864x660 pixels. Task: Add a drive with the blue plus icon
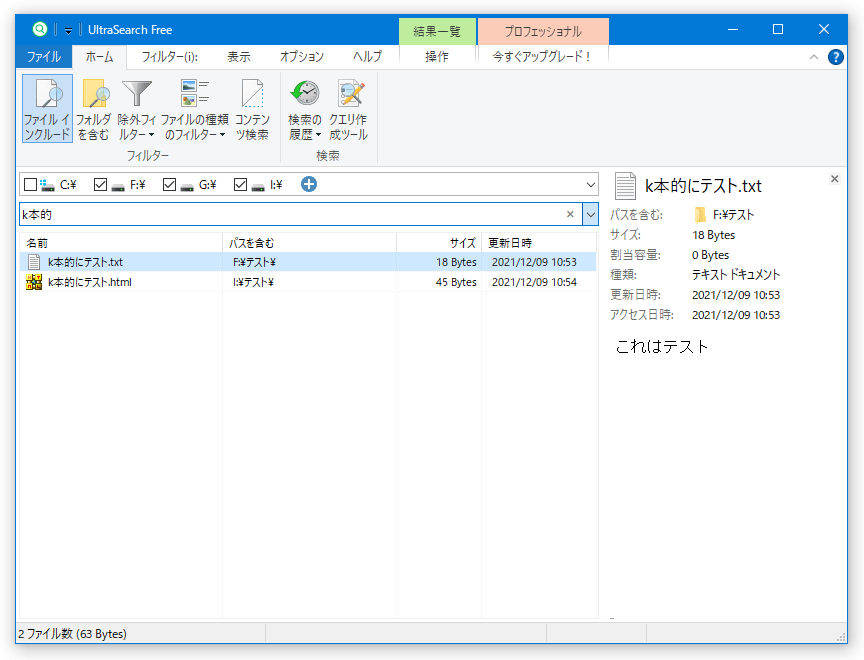tap(309, 184)
